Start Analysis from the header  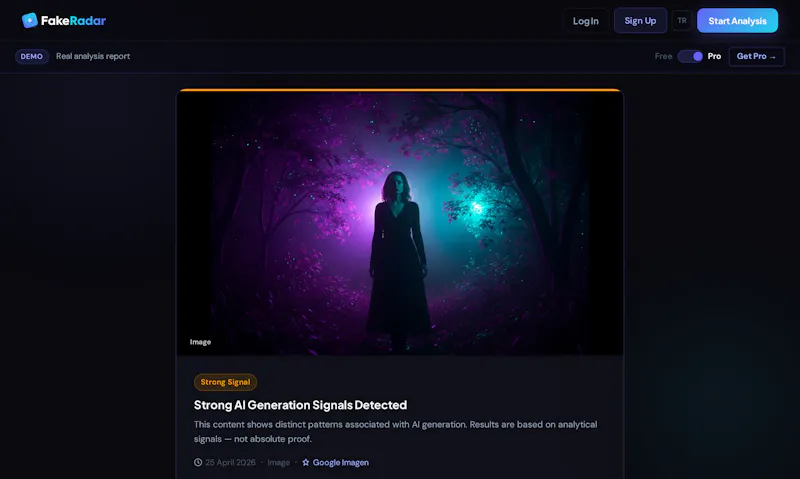click(737, 20)
